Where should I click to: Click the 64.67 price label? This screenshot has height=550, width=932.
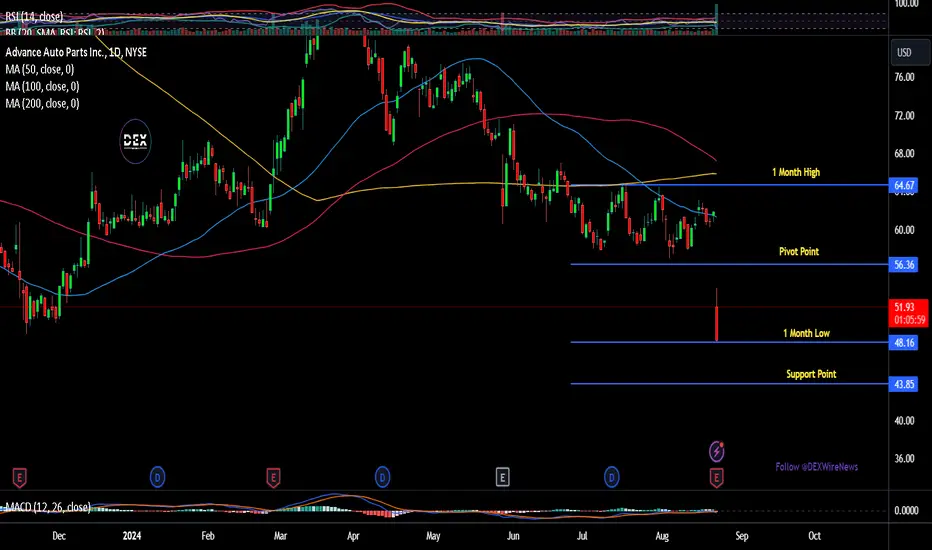[x=903, y=186]
